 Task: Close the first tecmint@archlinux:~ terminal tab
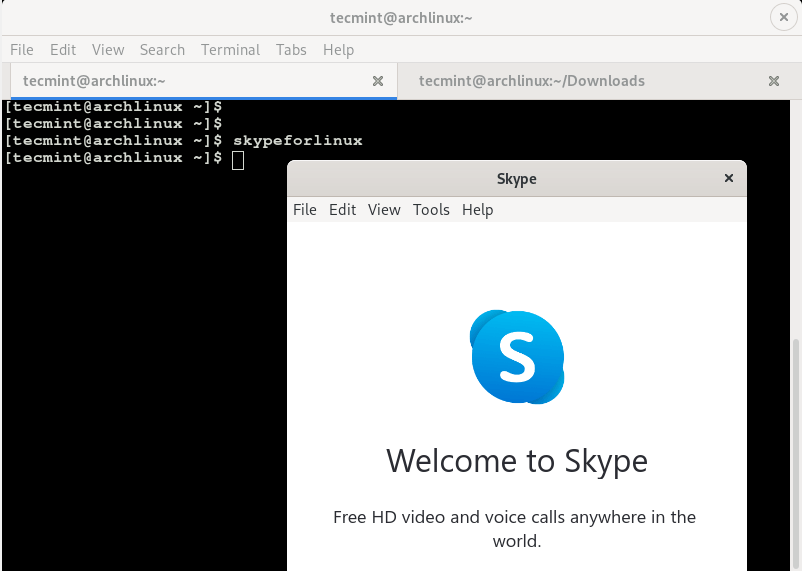point(378,81)
